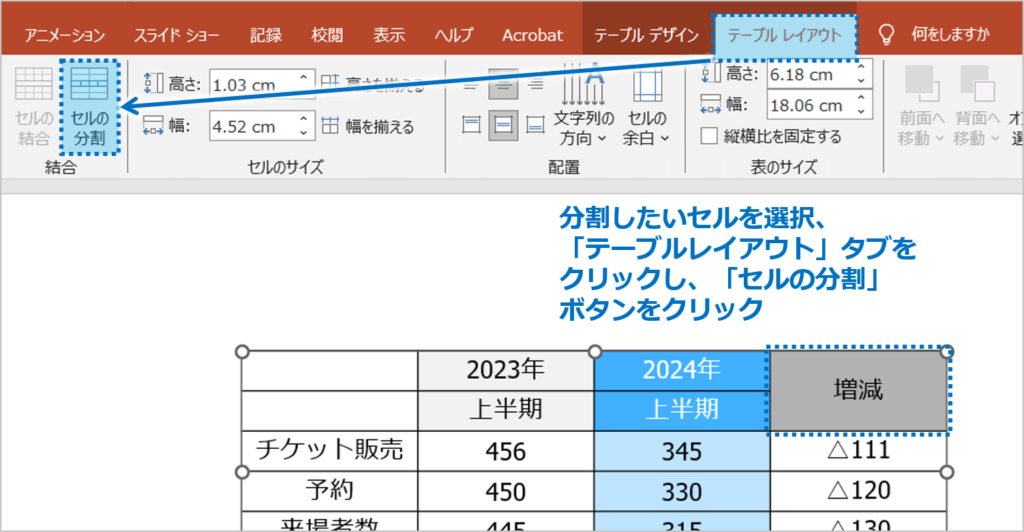Click the table width icon in 表のサイズ group
This screenshot has width=1024, height=532.
(711, 104)
